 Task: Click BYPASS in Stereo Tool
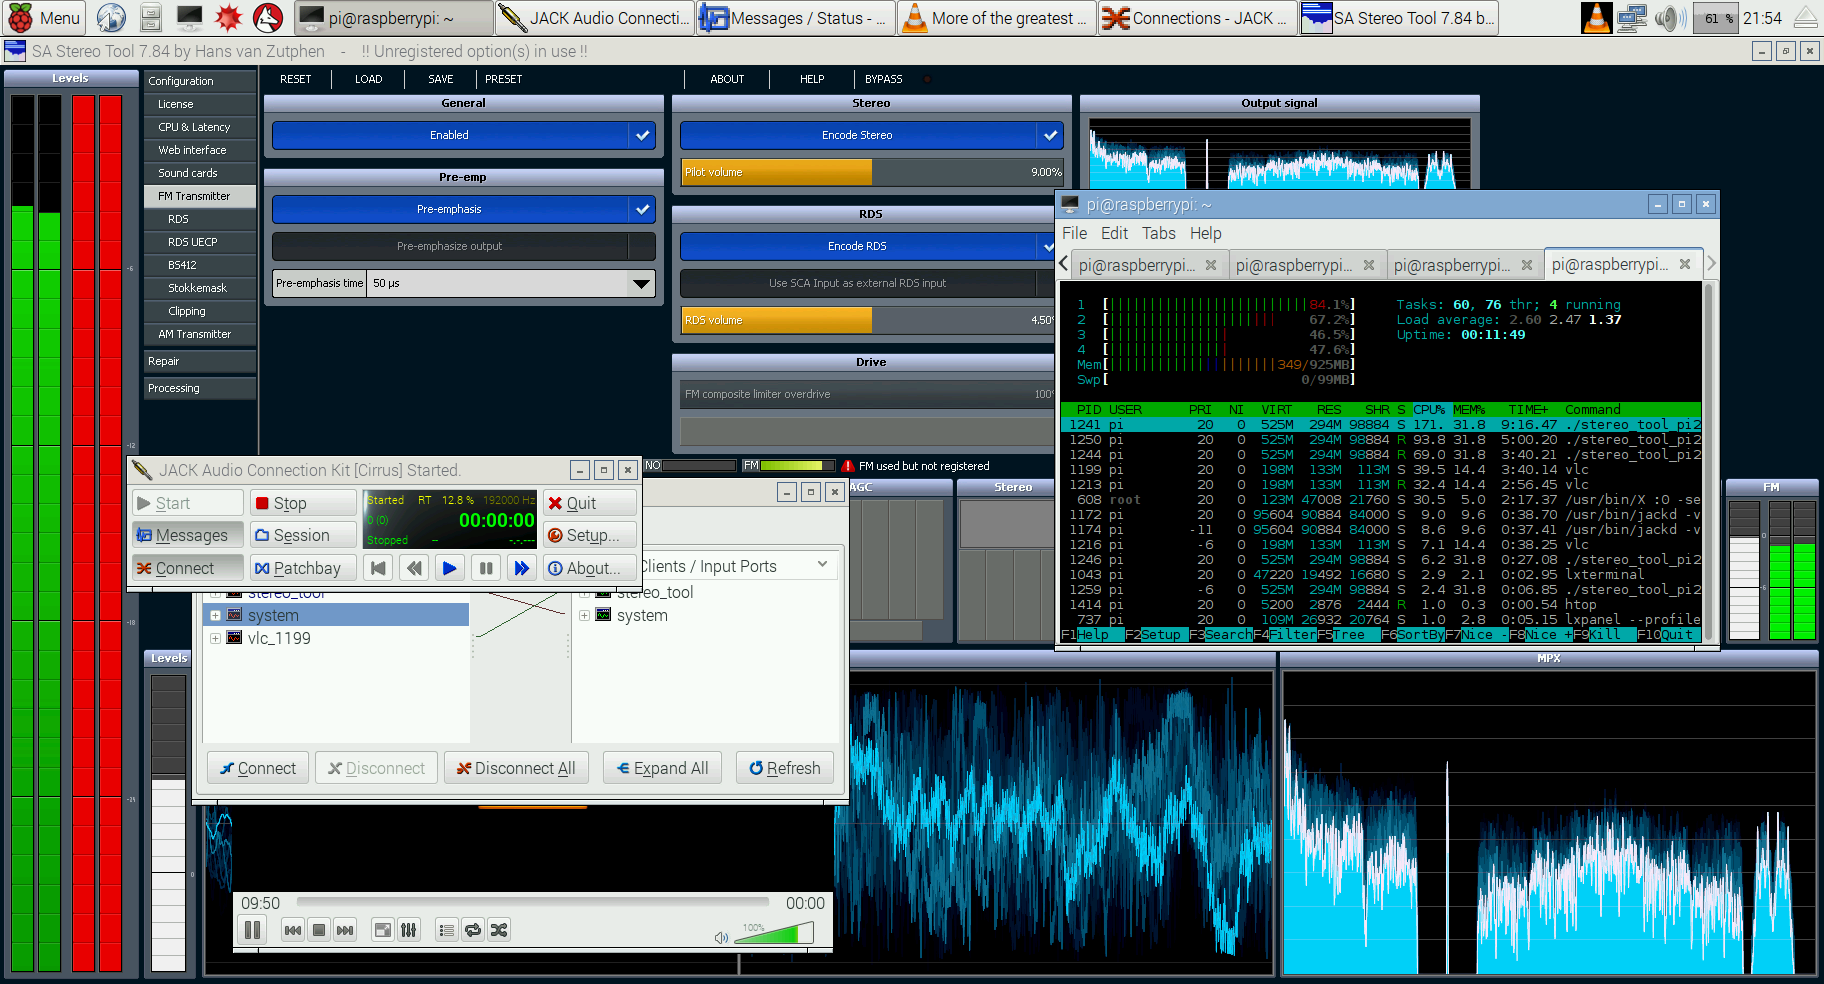click(x=883, y=79)
